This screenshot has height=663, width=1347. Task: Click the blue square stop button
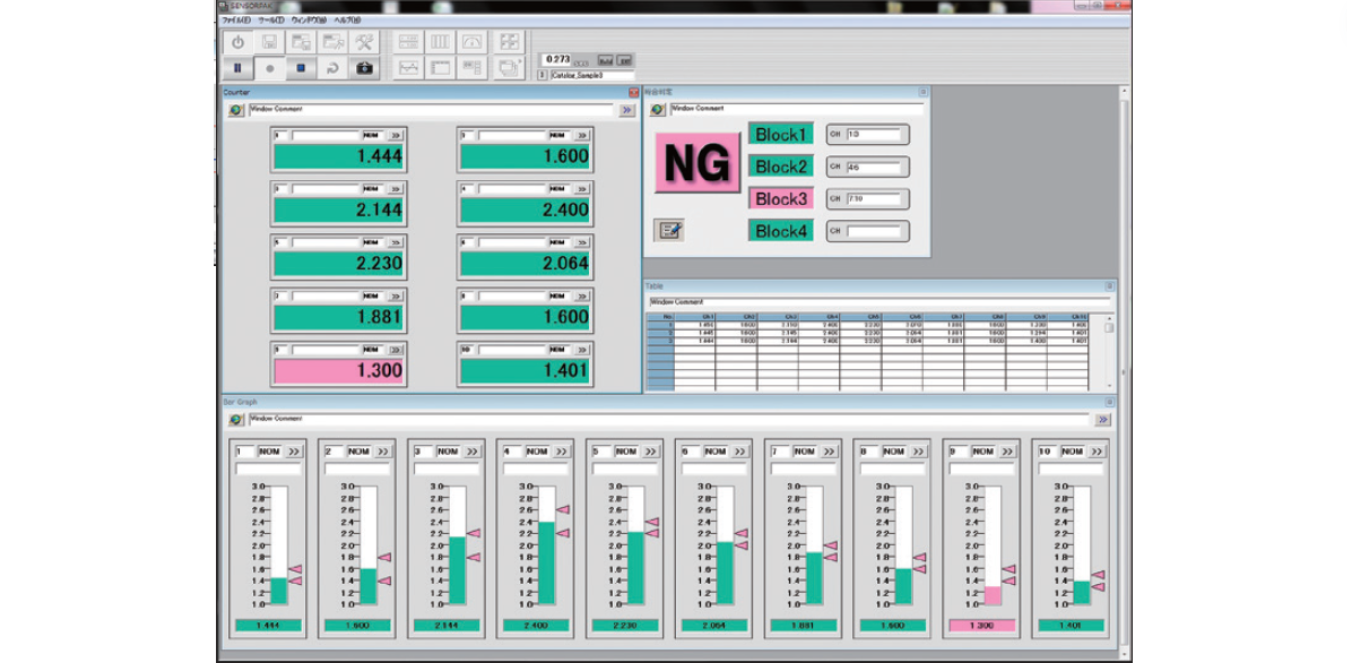[301, 68]
